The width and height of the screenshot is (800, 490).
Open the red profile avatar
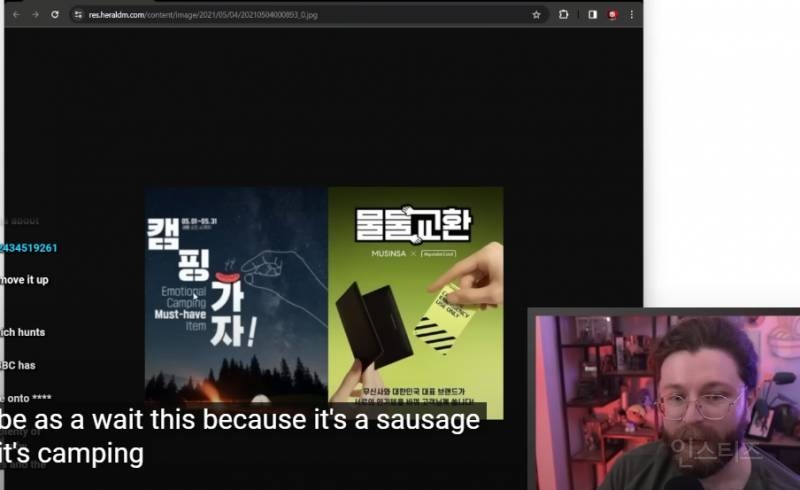[612, 15]
